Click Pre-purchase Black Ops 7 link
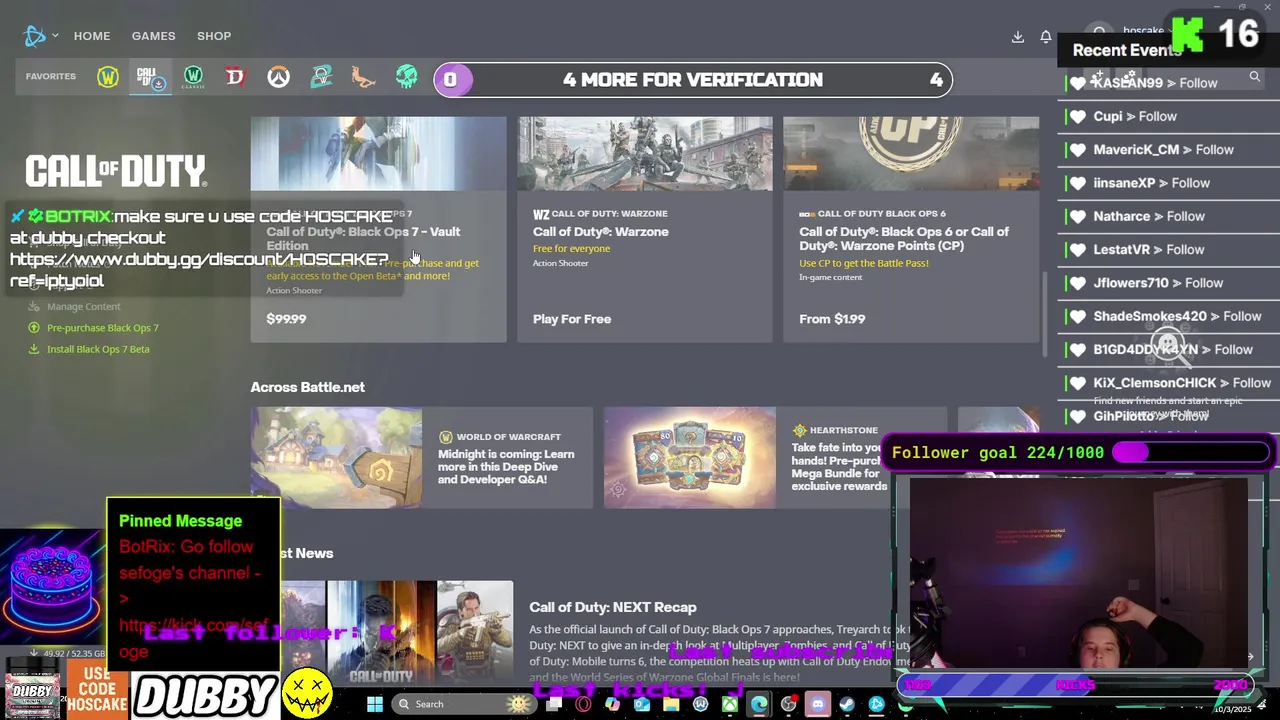The height and width of the screenshot is (720, 1280). [x=102, y=328]
